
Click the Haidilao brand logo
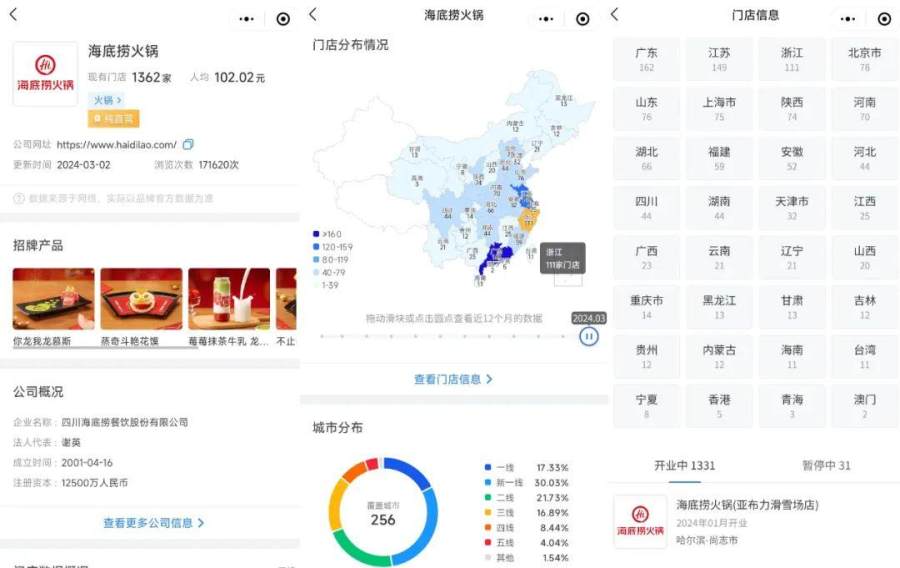click(45, 75)
